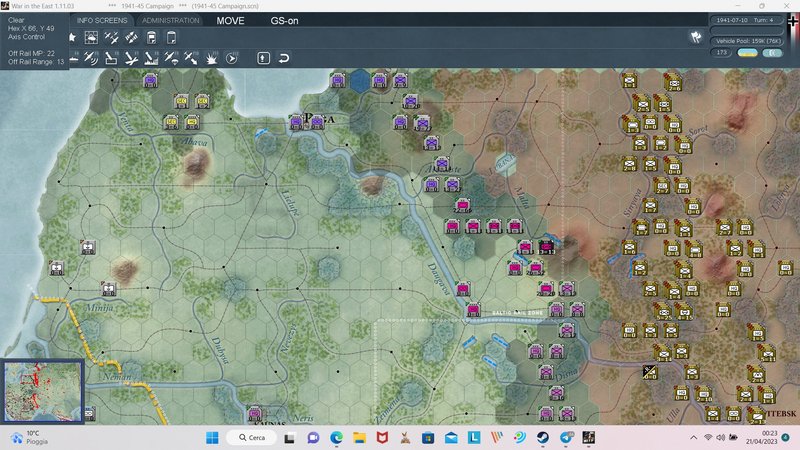Screen dimensions: 800x450
Task: Click the Off Rail MP: 22 hex info line
Action: point(31,53)
